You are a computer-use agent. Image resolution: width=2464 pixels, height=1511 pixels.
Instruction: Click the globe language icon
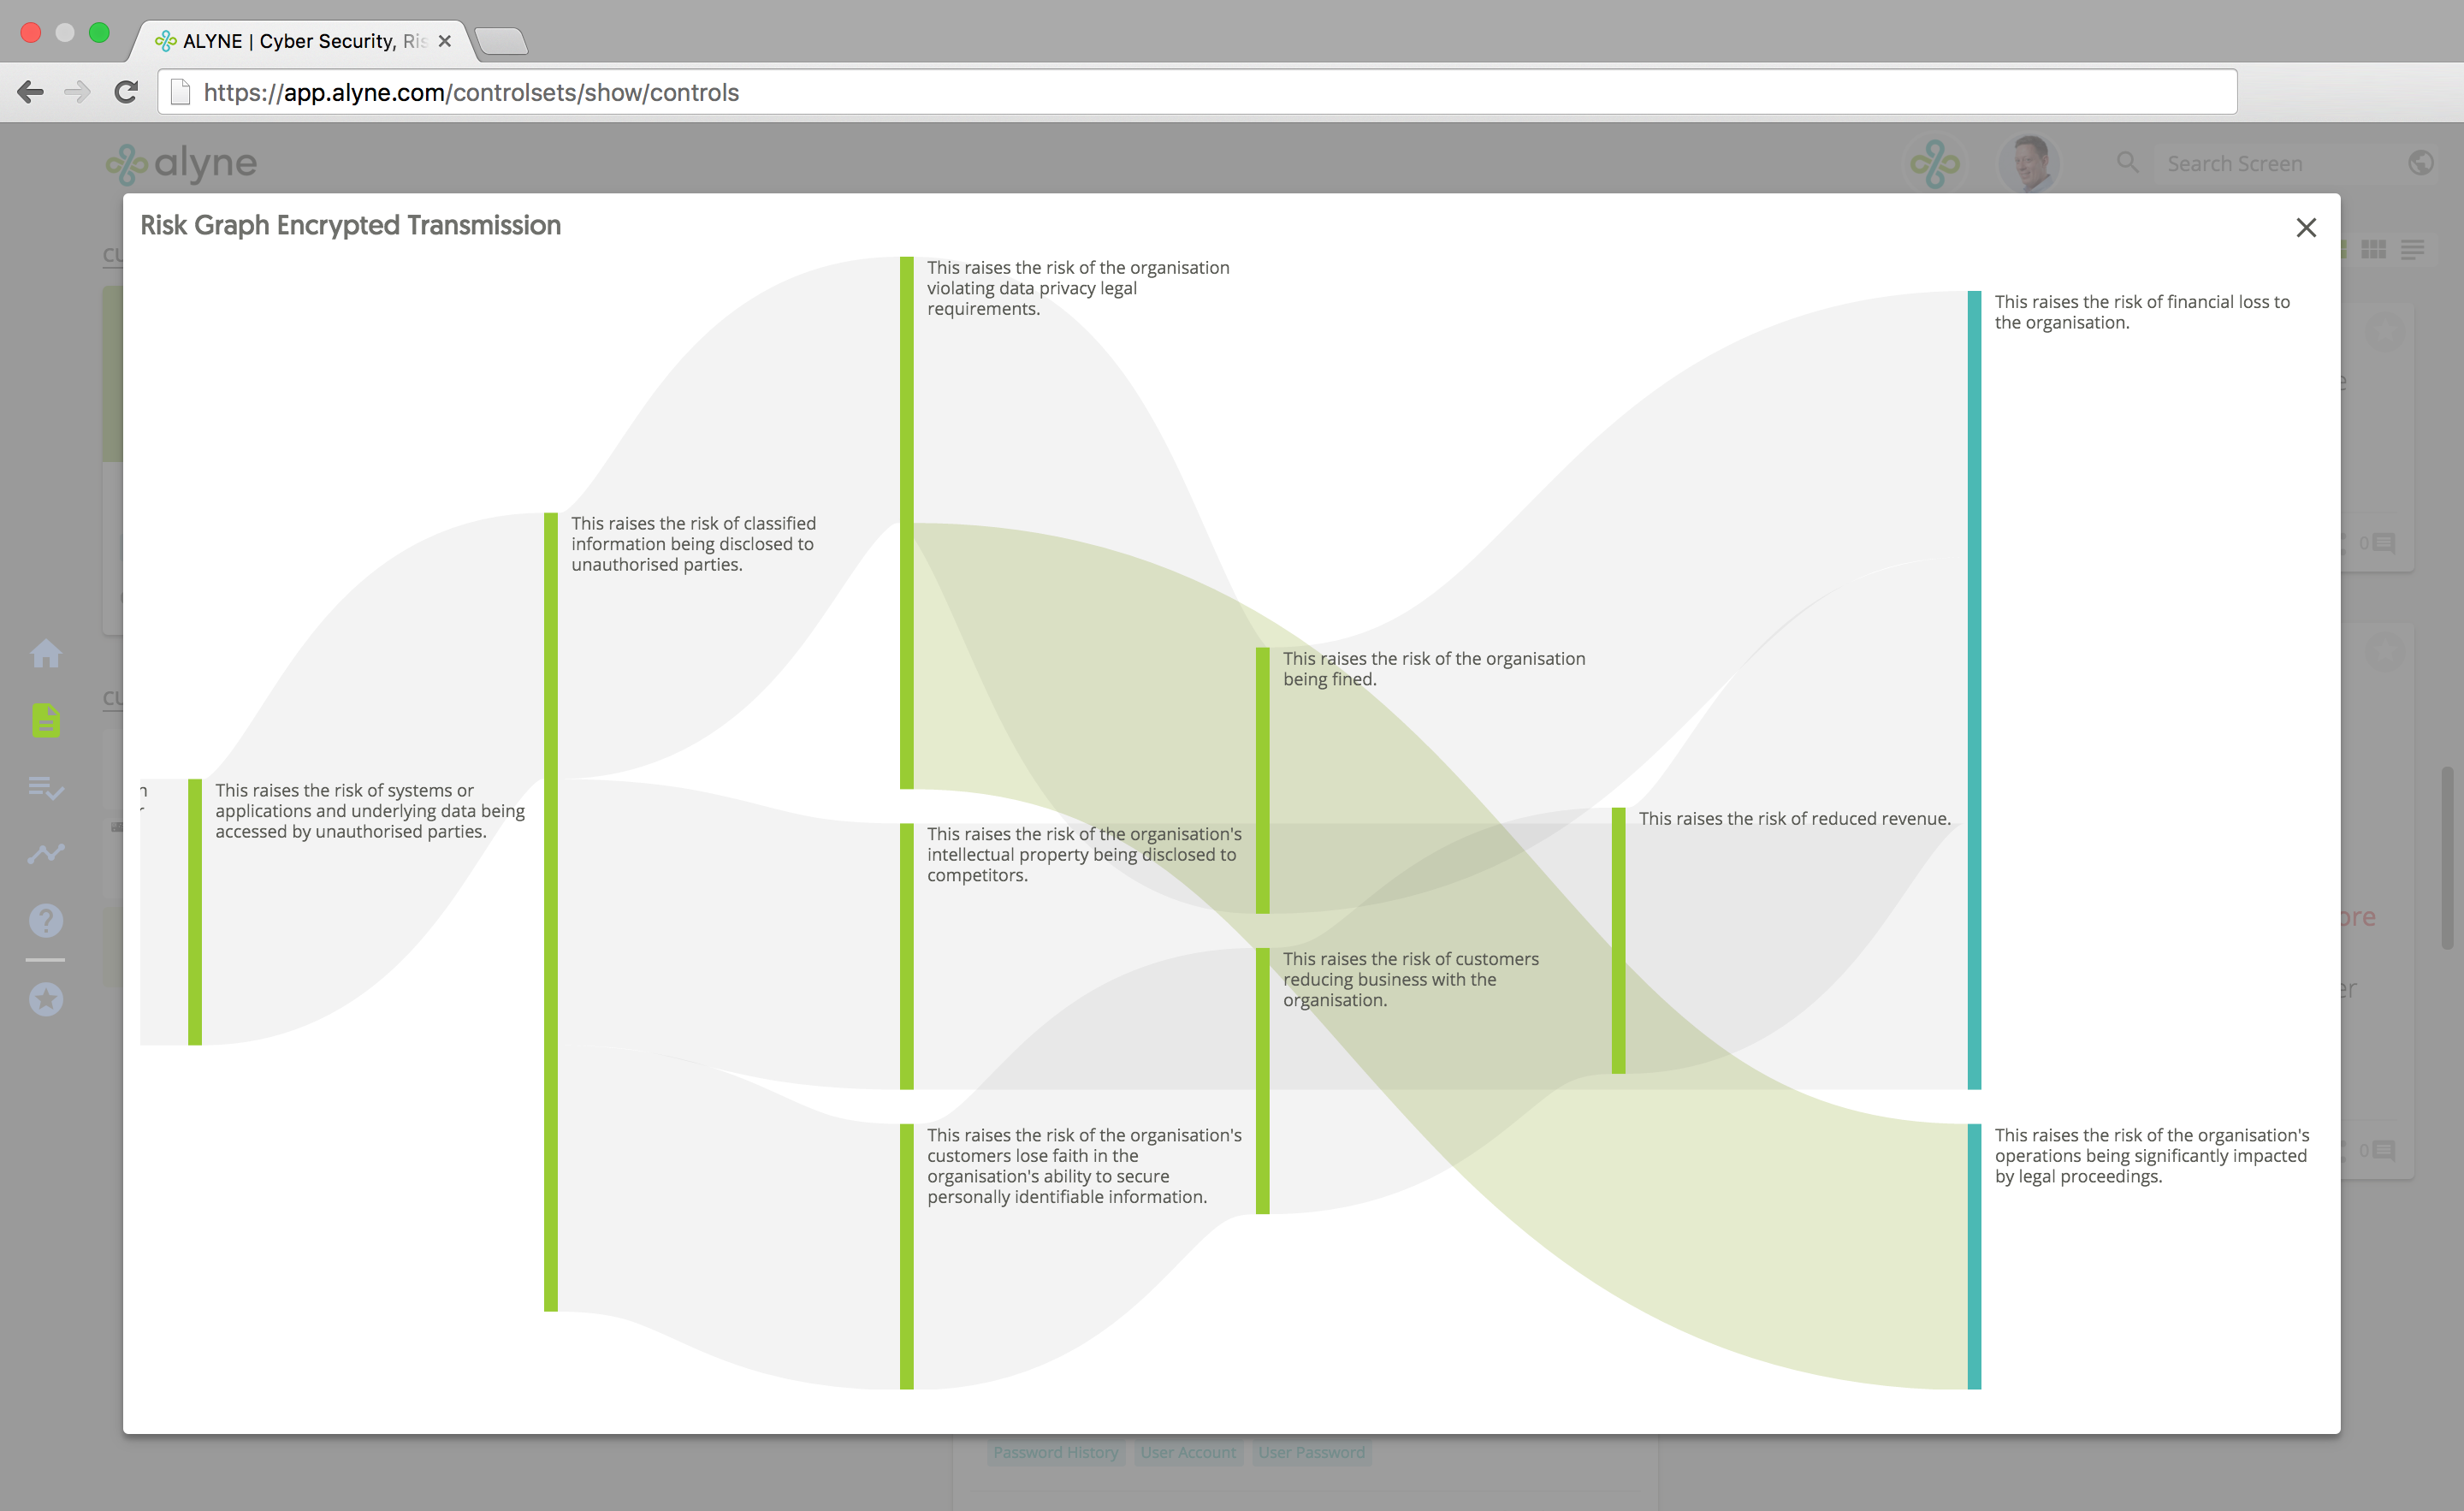point(2420,163)
